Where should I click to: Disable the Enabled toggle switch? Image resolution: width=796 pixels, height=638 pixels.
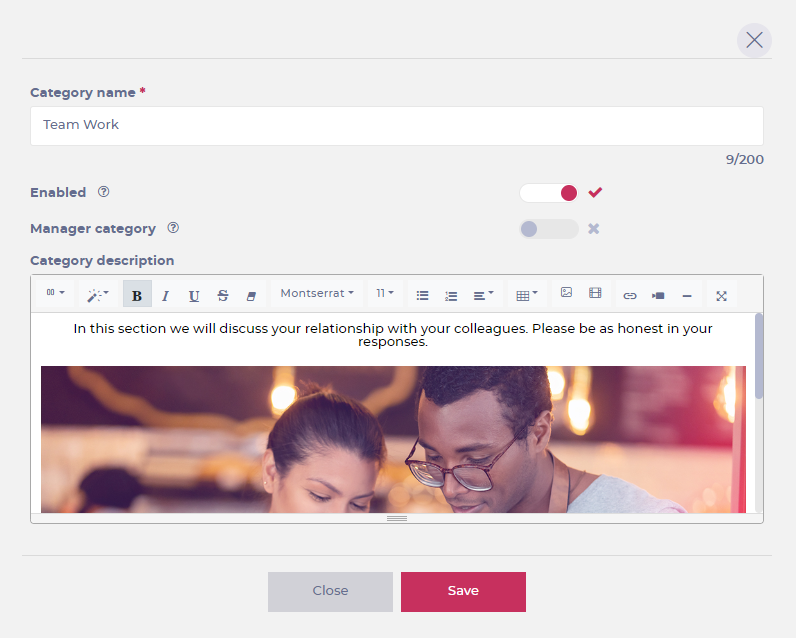[x=549, y=193]
